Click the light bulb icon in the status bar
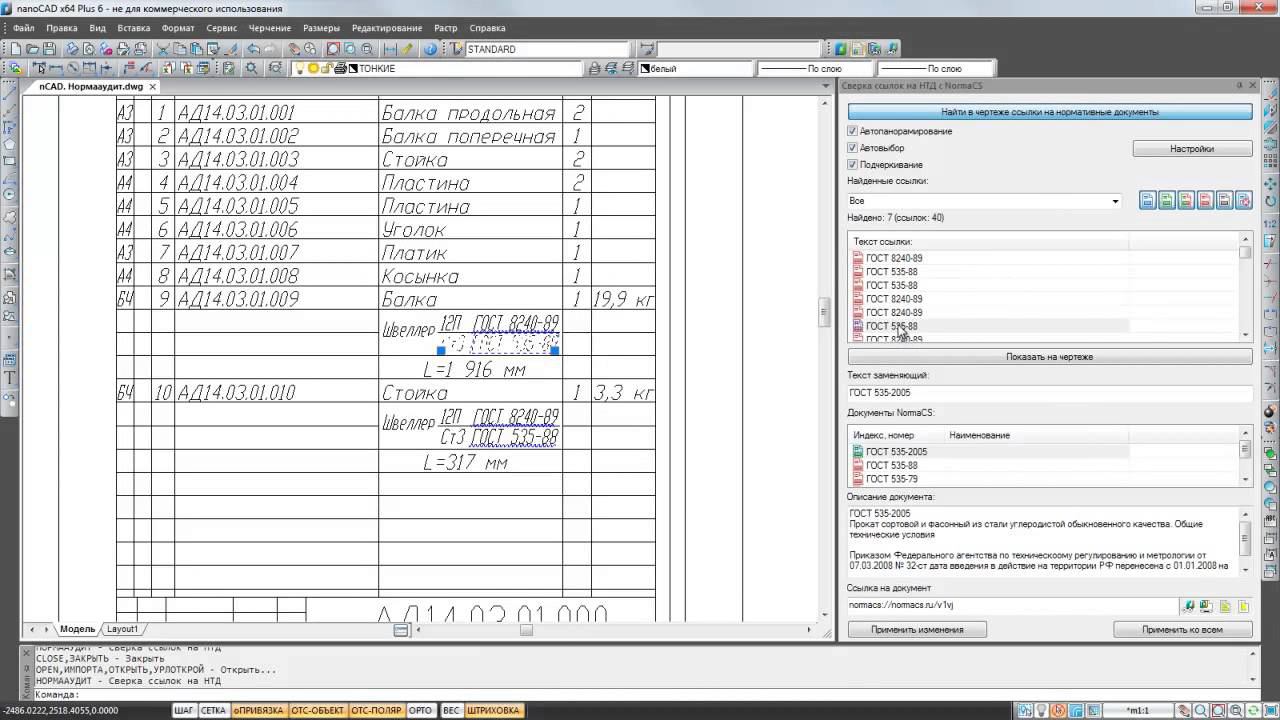Image resolution: width=1280 pixels, height=720 pixels. tap(1041, 711)
